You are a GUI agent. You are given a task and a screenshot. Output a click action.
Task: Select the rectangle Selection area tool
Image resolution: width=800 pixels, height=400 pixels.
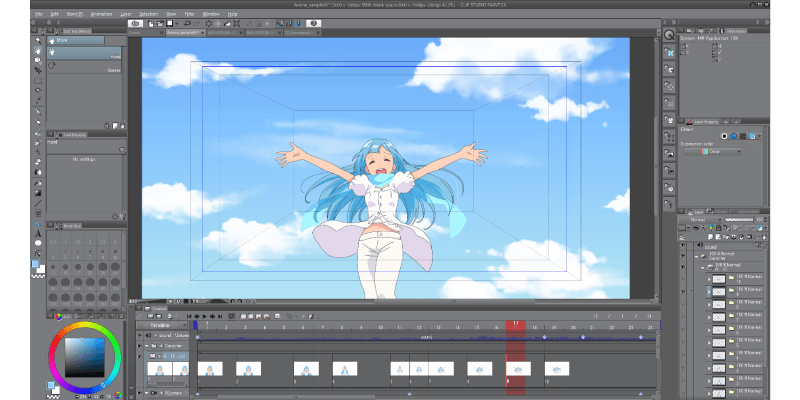point(38,81)
